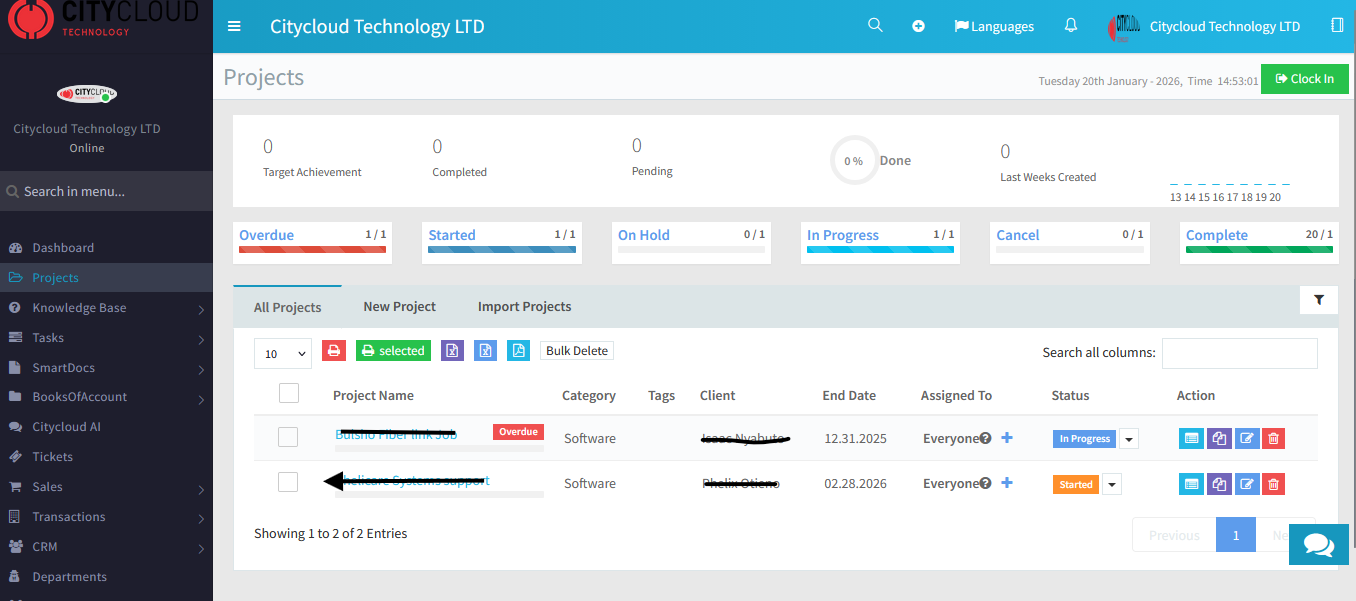Export table with the PDF icon
1356x601 pixels.
point(518,351)
